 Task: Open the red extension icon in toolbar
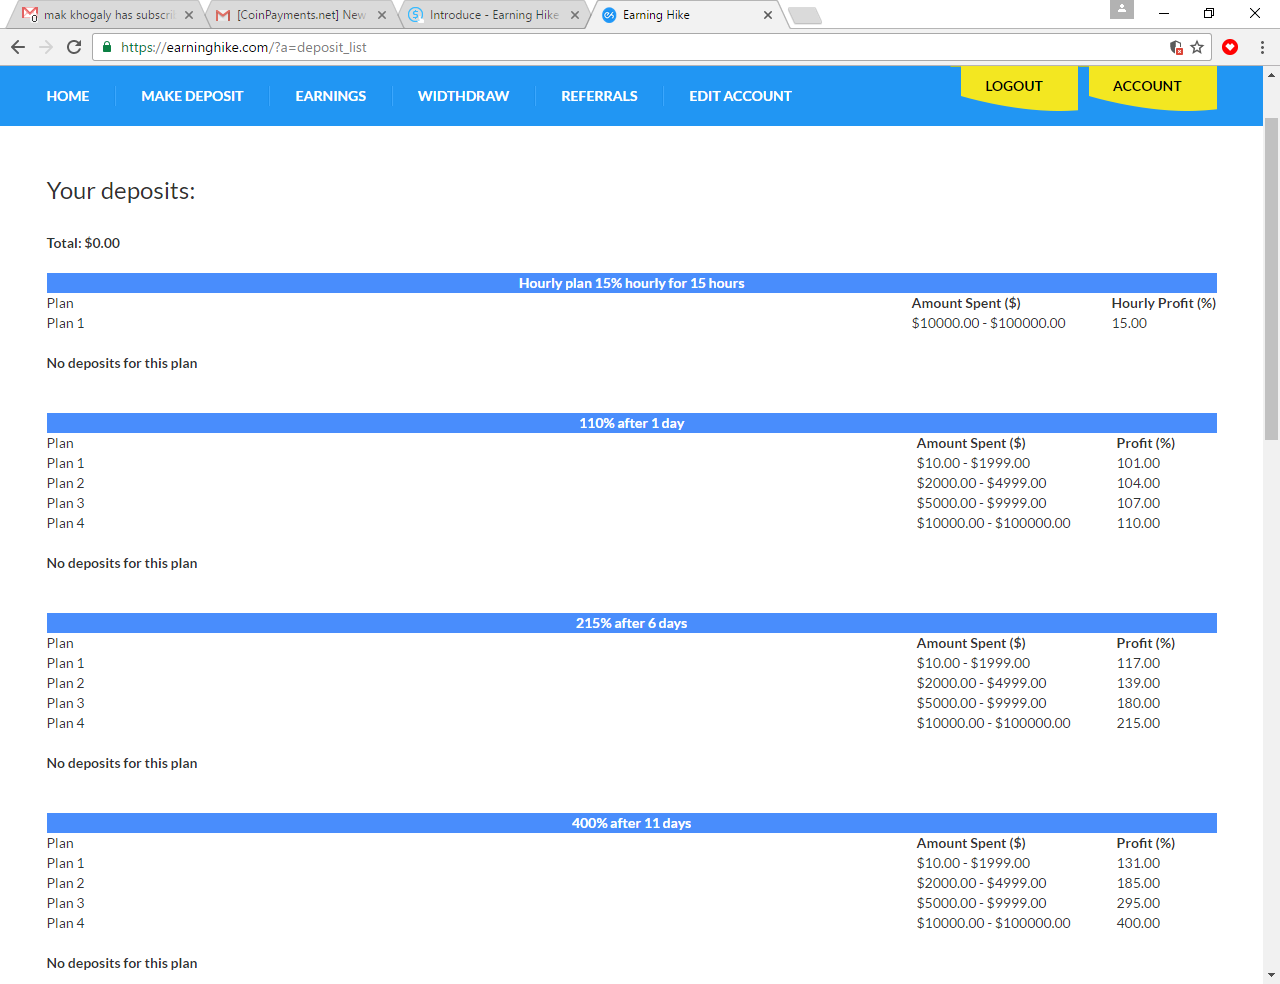[1230, 47]
